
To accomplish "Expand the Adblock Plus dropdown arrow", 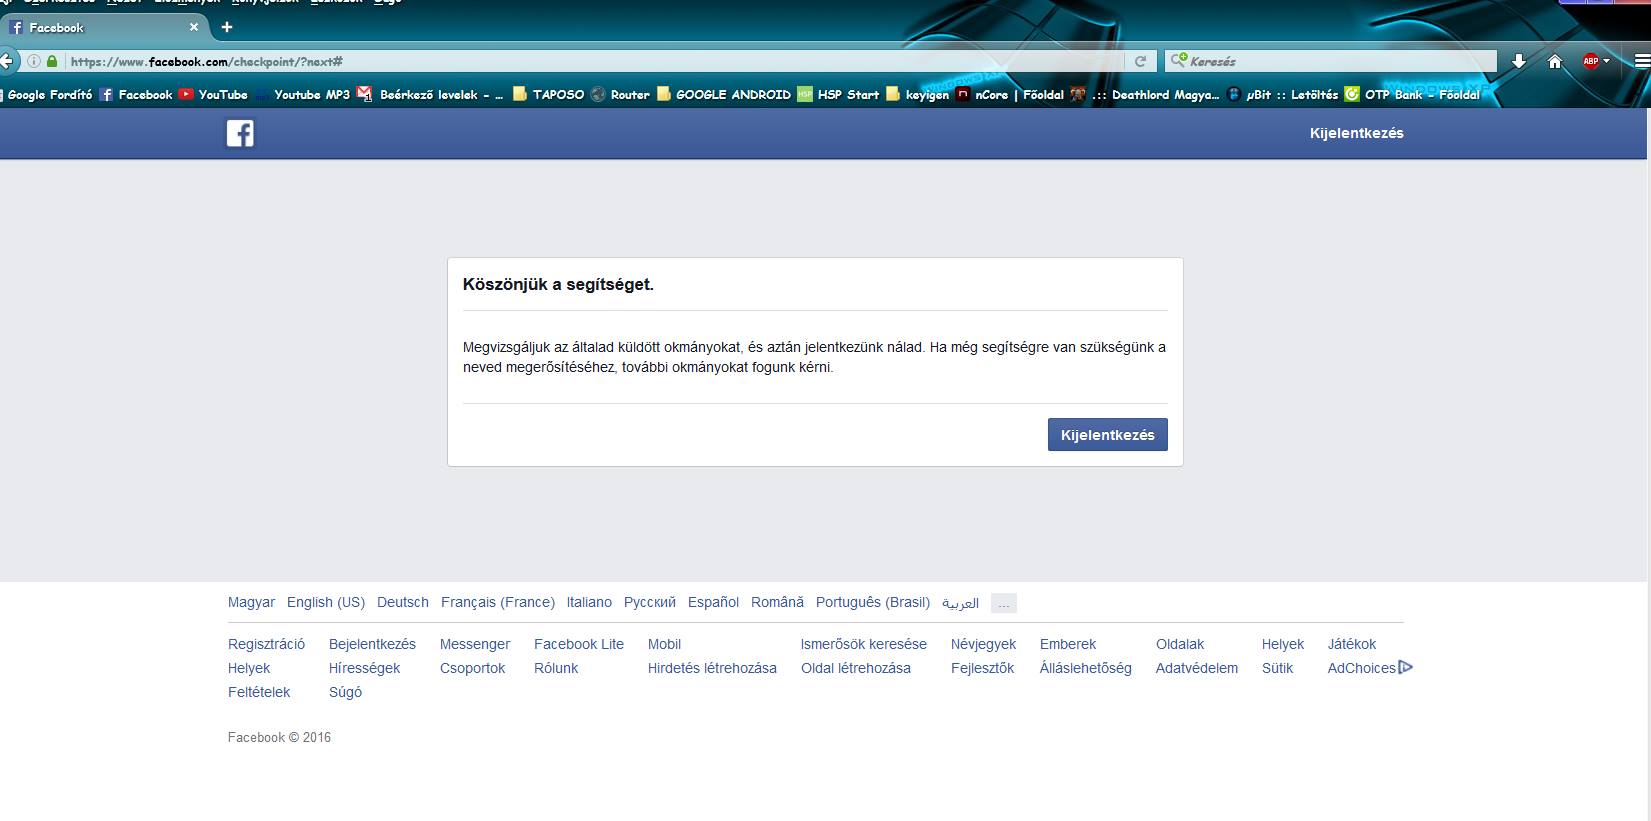I will (x=1607, y=61).
